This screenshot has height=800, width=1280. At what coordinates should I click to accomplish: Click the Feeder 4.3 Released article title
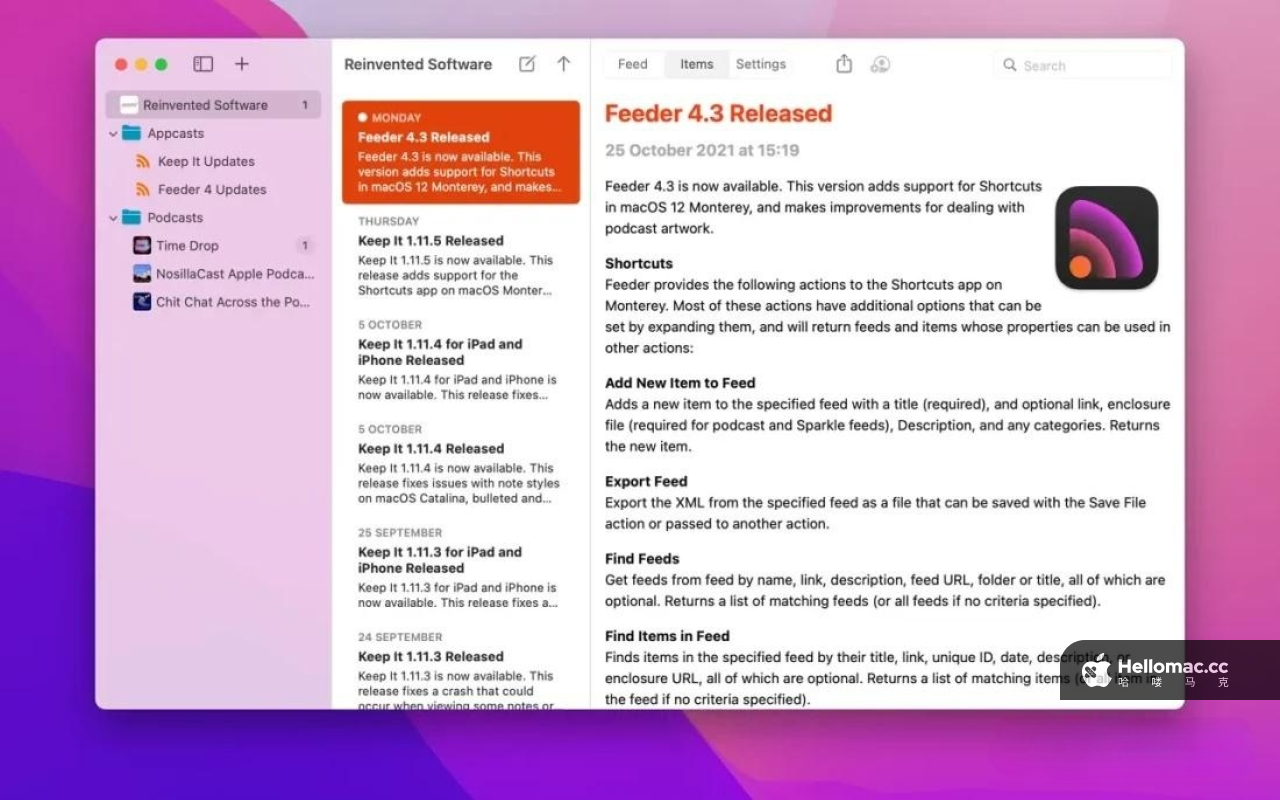coord(718,113)
